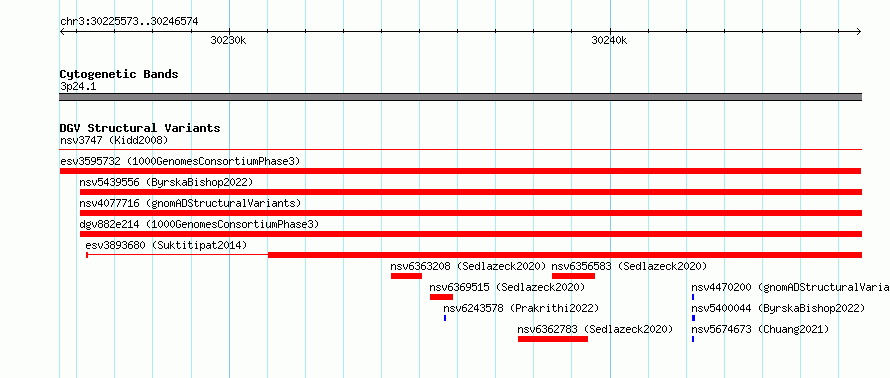The width and height of the screenshot is (890, 378).
Task: Select the blue mark under nsv4470200
Action: point(693,297)
